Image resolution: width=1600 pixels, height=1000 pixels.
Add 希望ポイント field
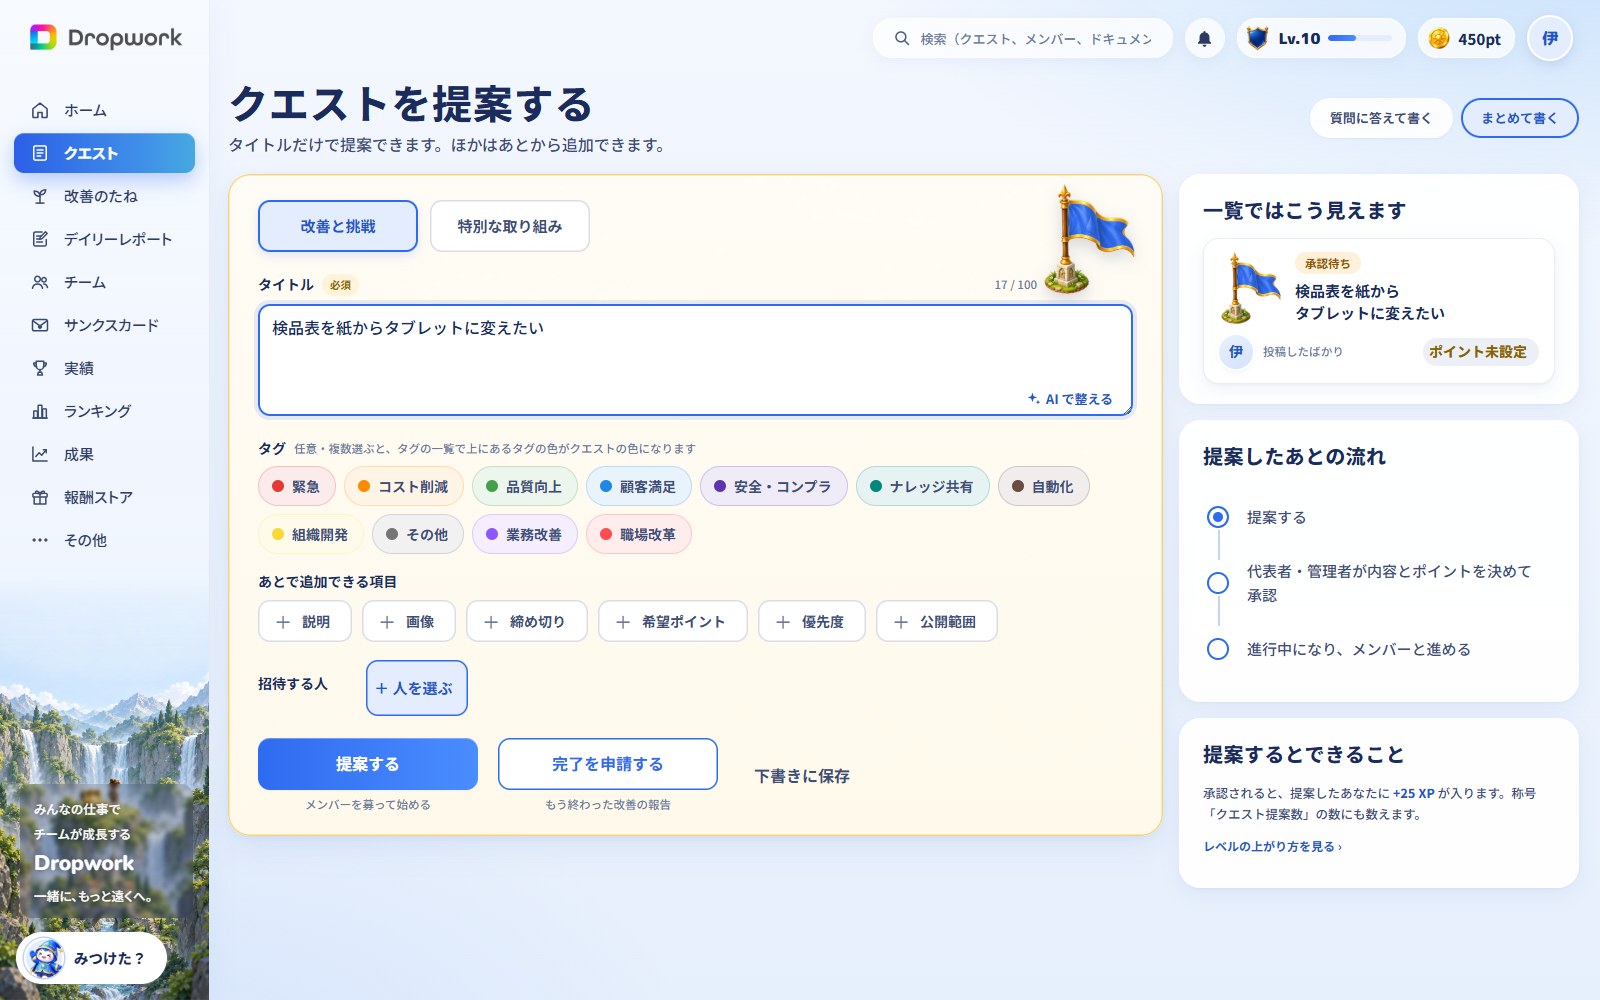tap(673, 621)
